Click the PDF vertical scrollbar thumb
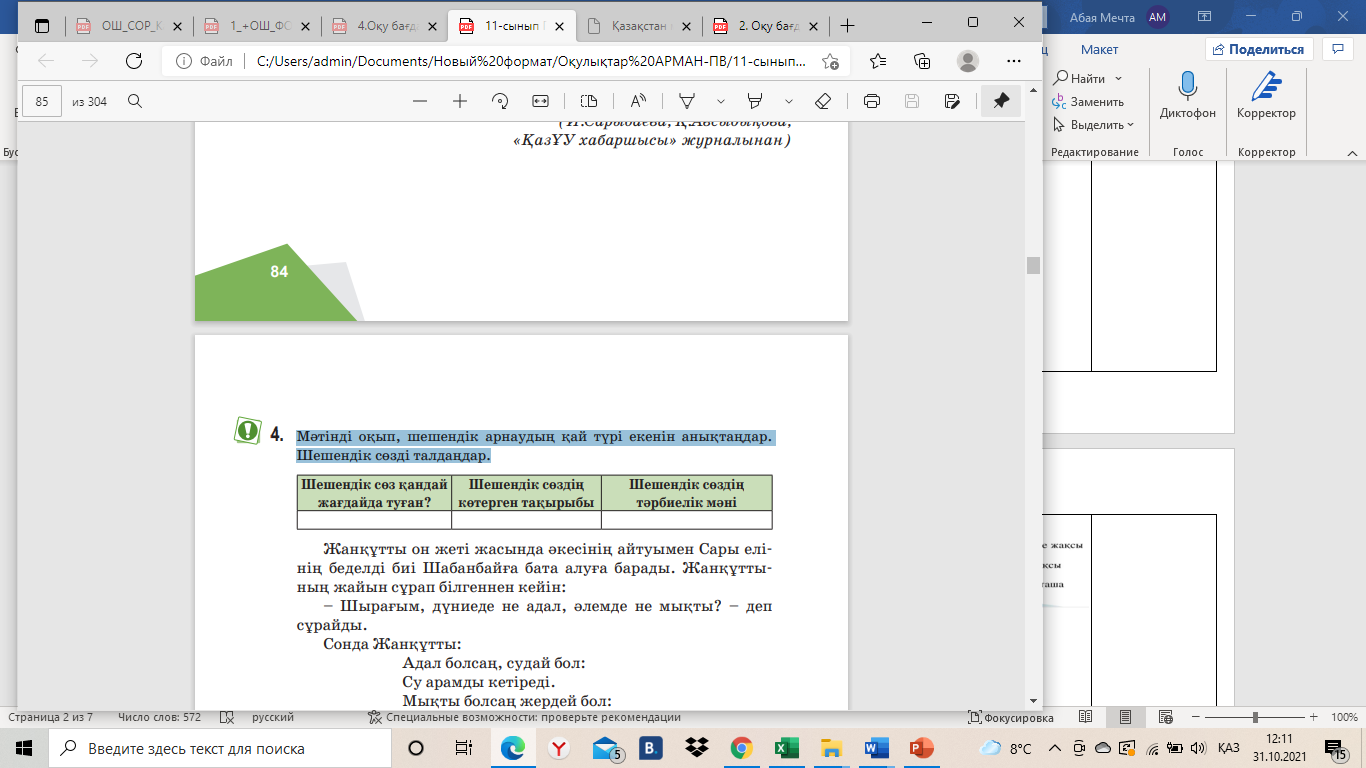Screen dimensions: 1366x768 click(x=1034, y=265)
